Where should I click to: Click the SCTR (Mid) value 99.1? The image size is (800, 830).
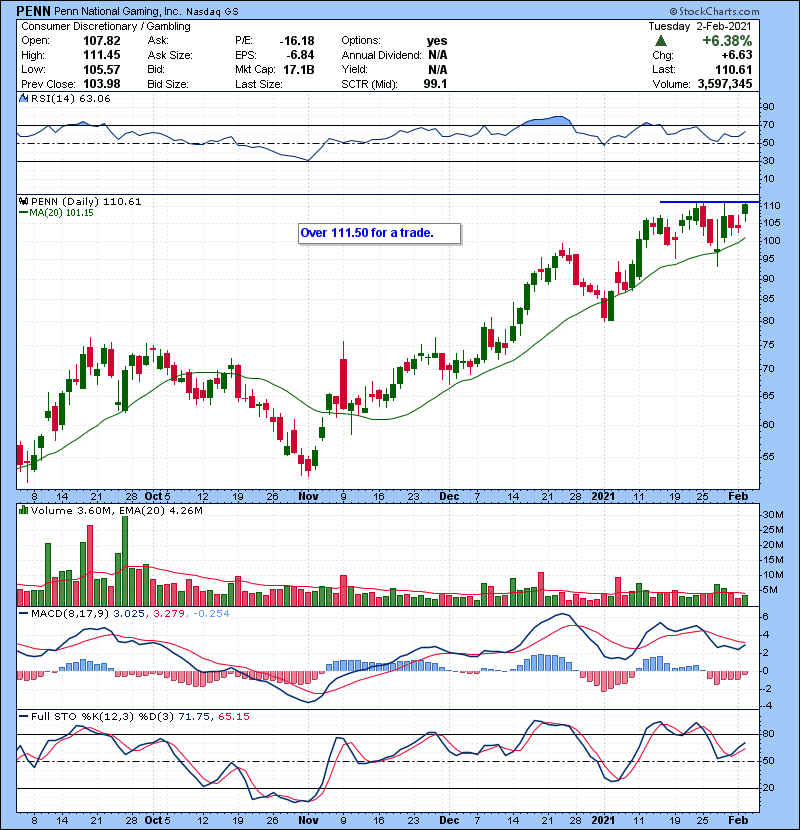tap(435, 84)
